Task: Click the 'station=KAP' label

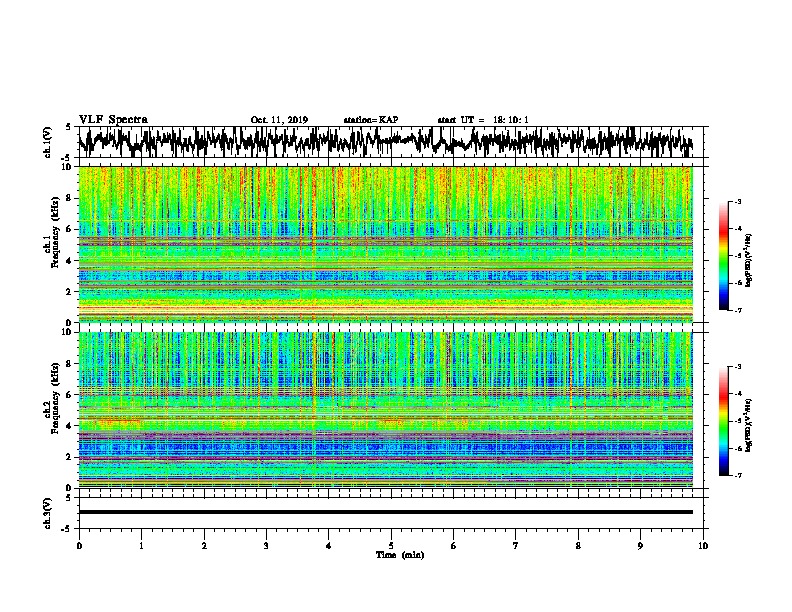Action: [x=371, y=120]
